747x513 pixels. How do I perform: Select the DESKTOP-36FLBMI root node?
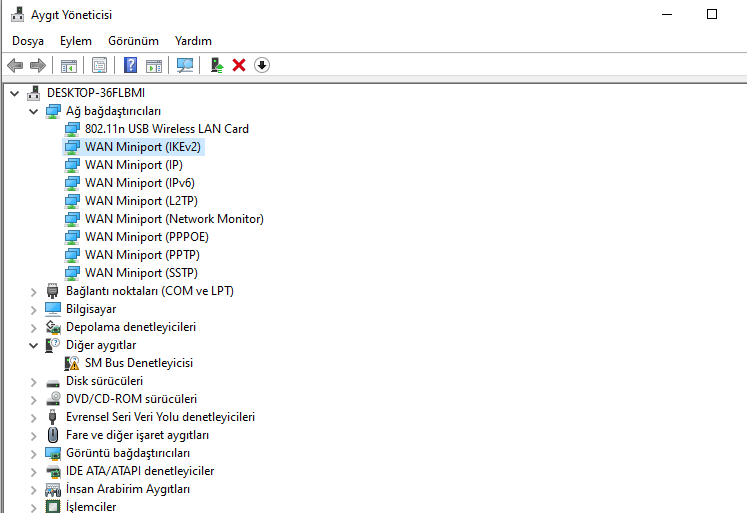(x=96, y=93)
